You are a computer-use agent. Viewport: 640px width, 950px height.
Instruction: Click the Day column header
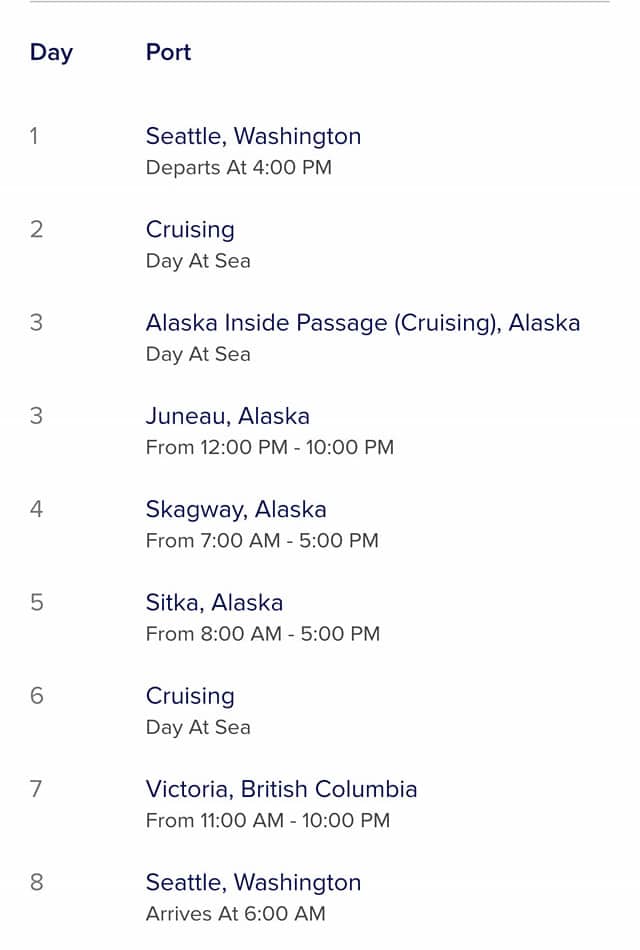point(52,53)
